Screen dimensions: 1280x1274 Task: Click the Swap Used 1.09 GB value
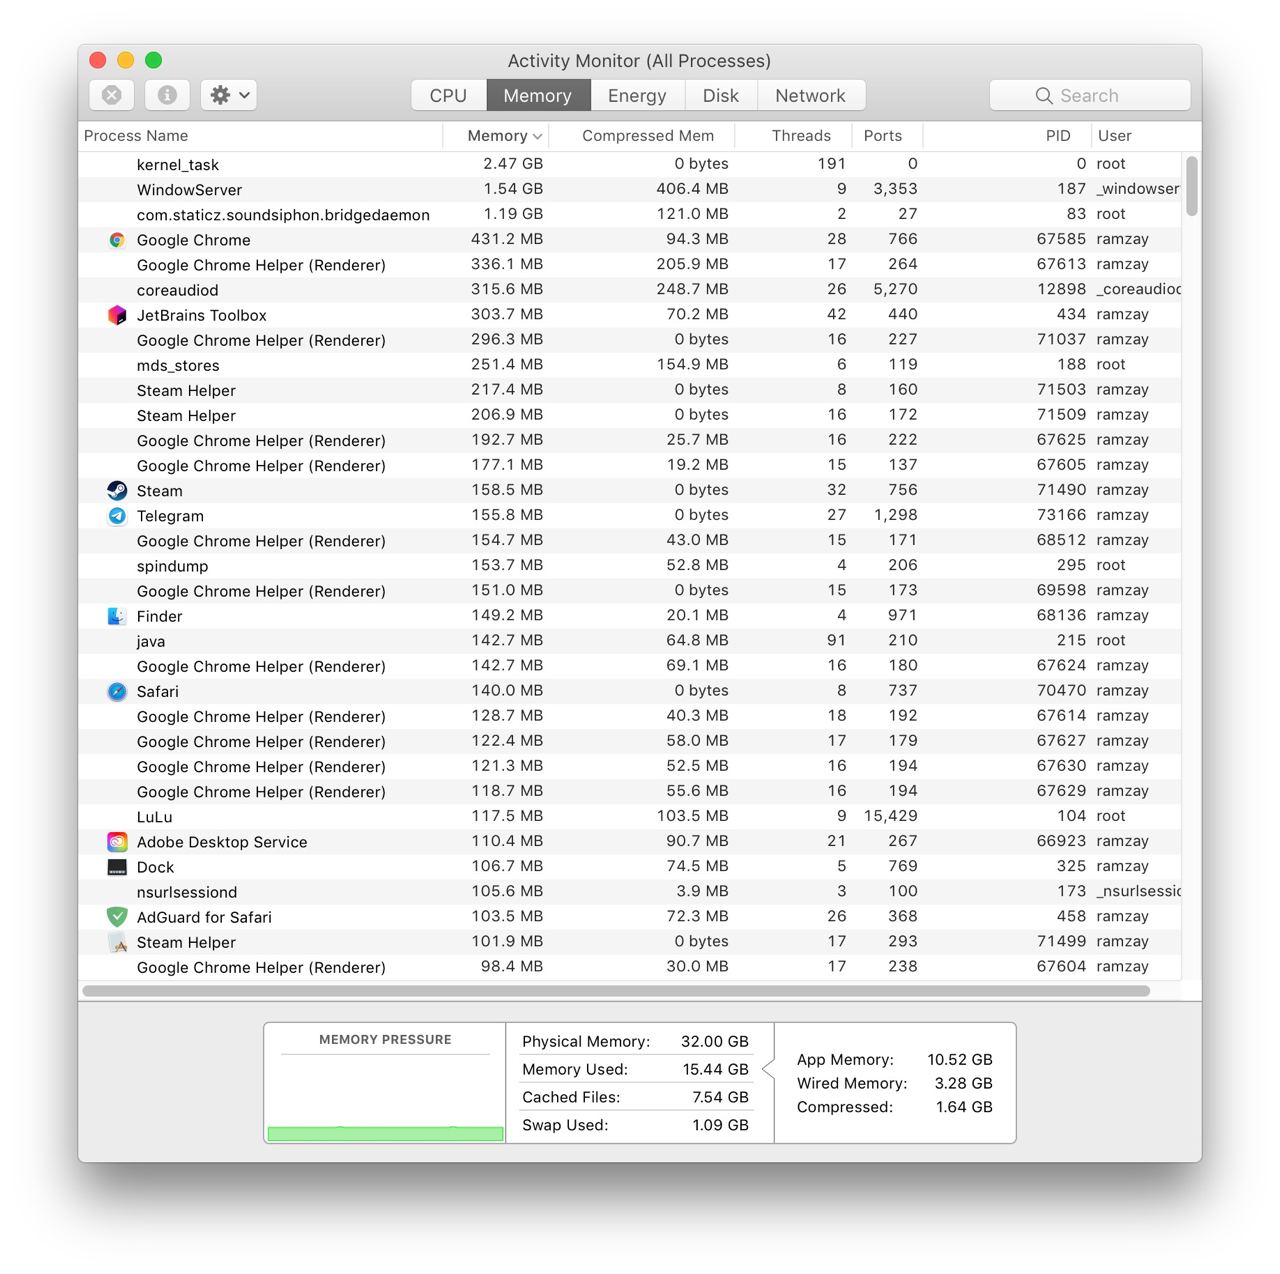pos(720,1125)
